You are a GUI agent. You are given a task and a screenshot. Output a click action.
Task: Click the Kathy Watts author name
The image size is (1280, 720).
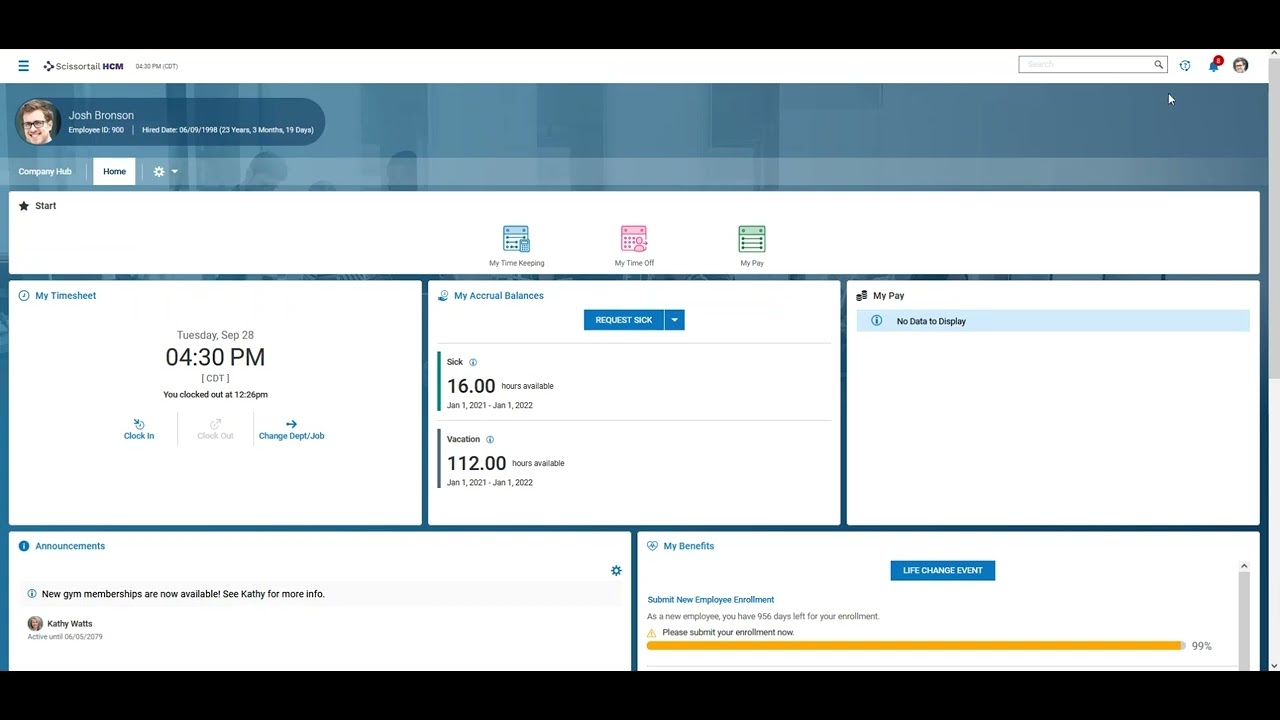70,624
